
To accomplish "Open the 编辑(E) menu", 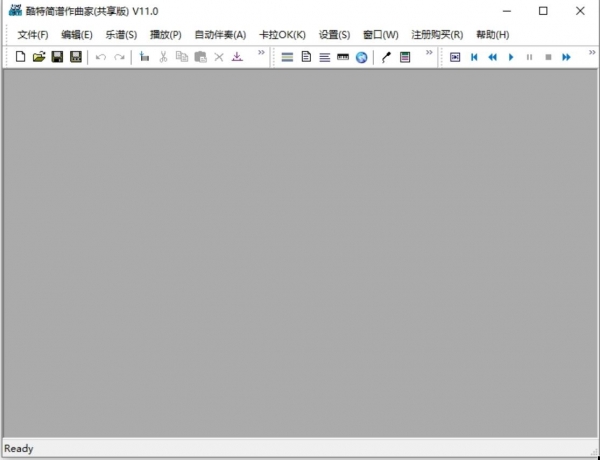I will [77, 35].
